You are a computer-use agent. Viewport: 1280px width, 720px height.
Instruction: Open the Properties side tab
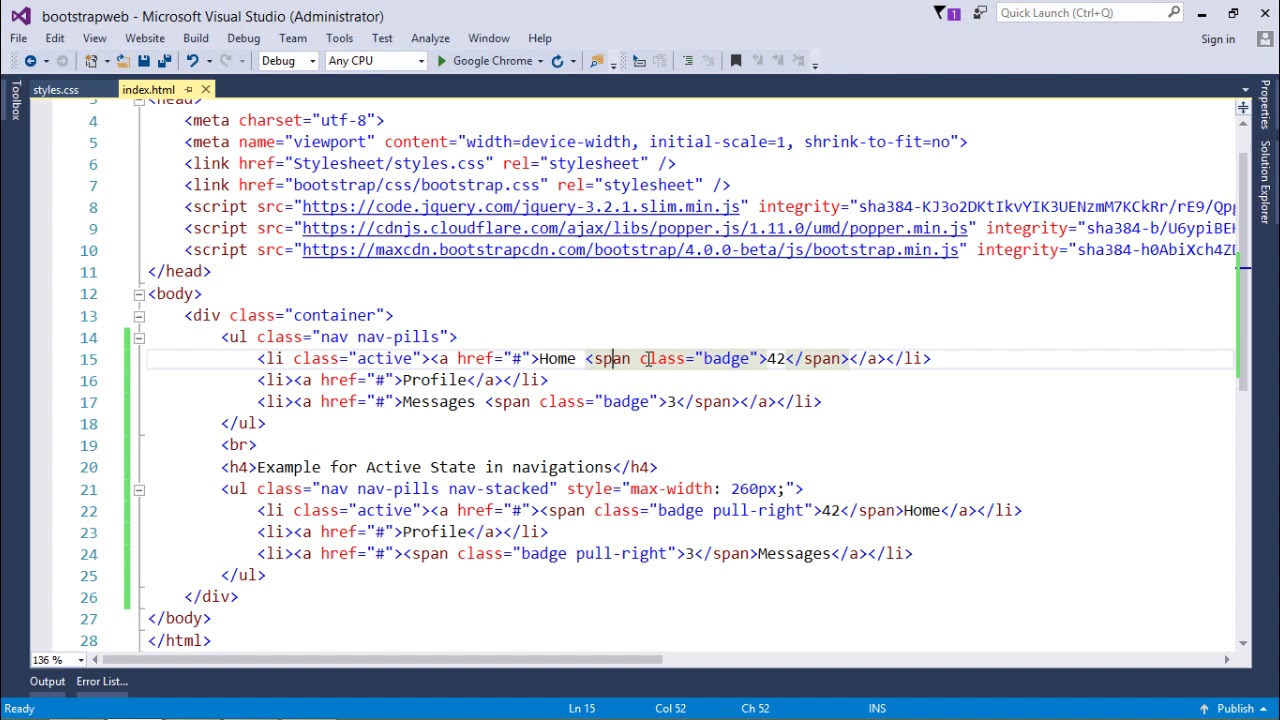point(1265,104)
